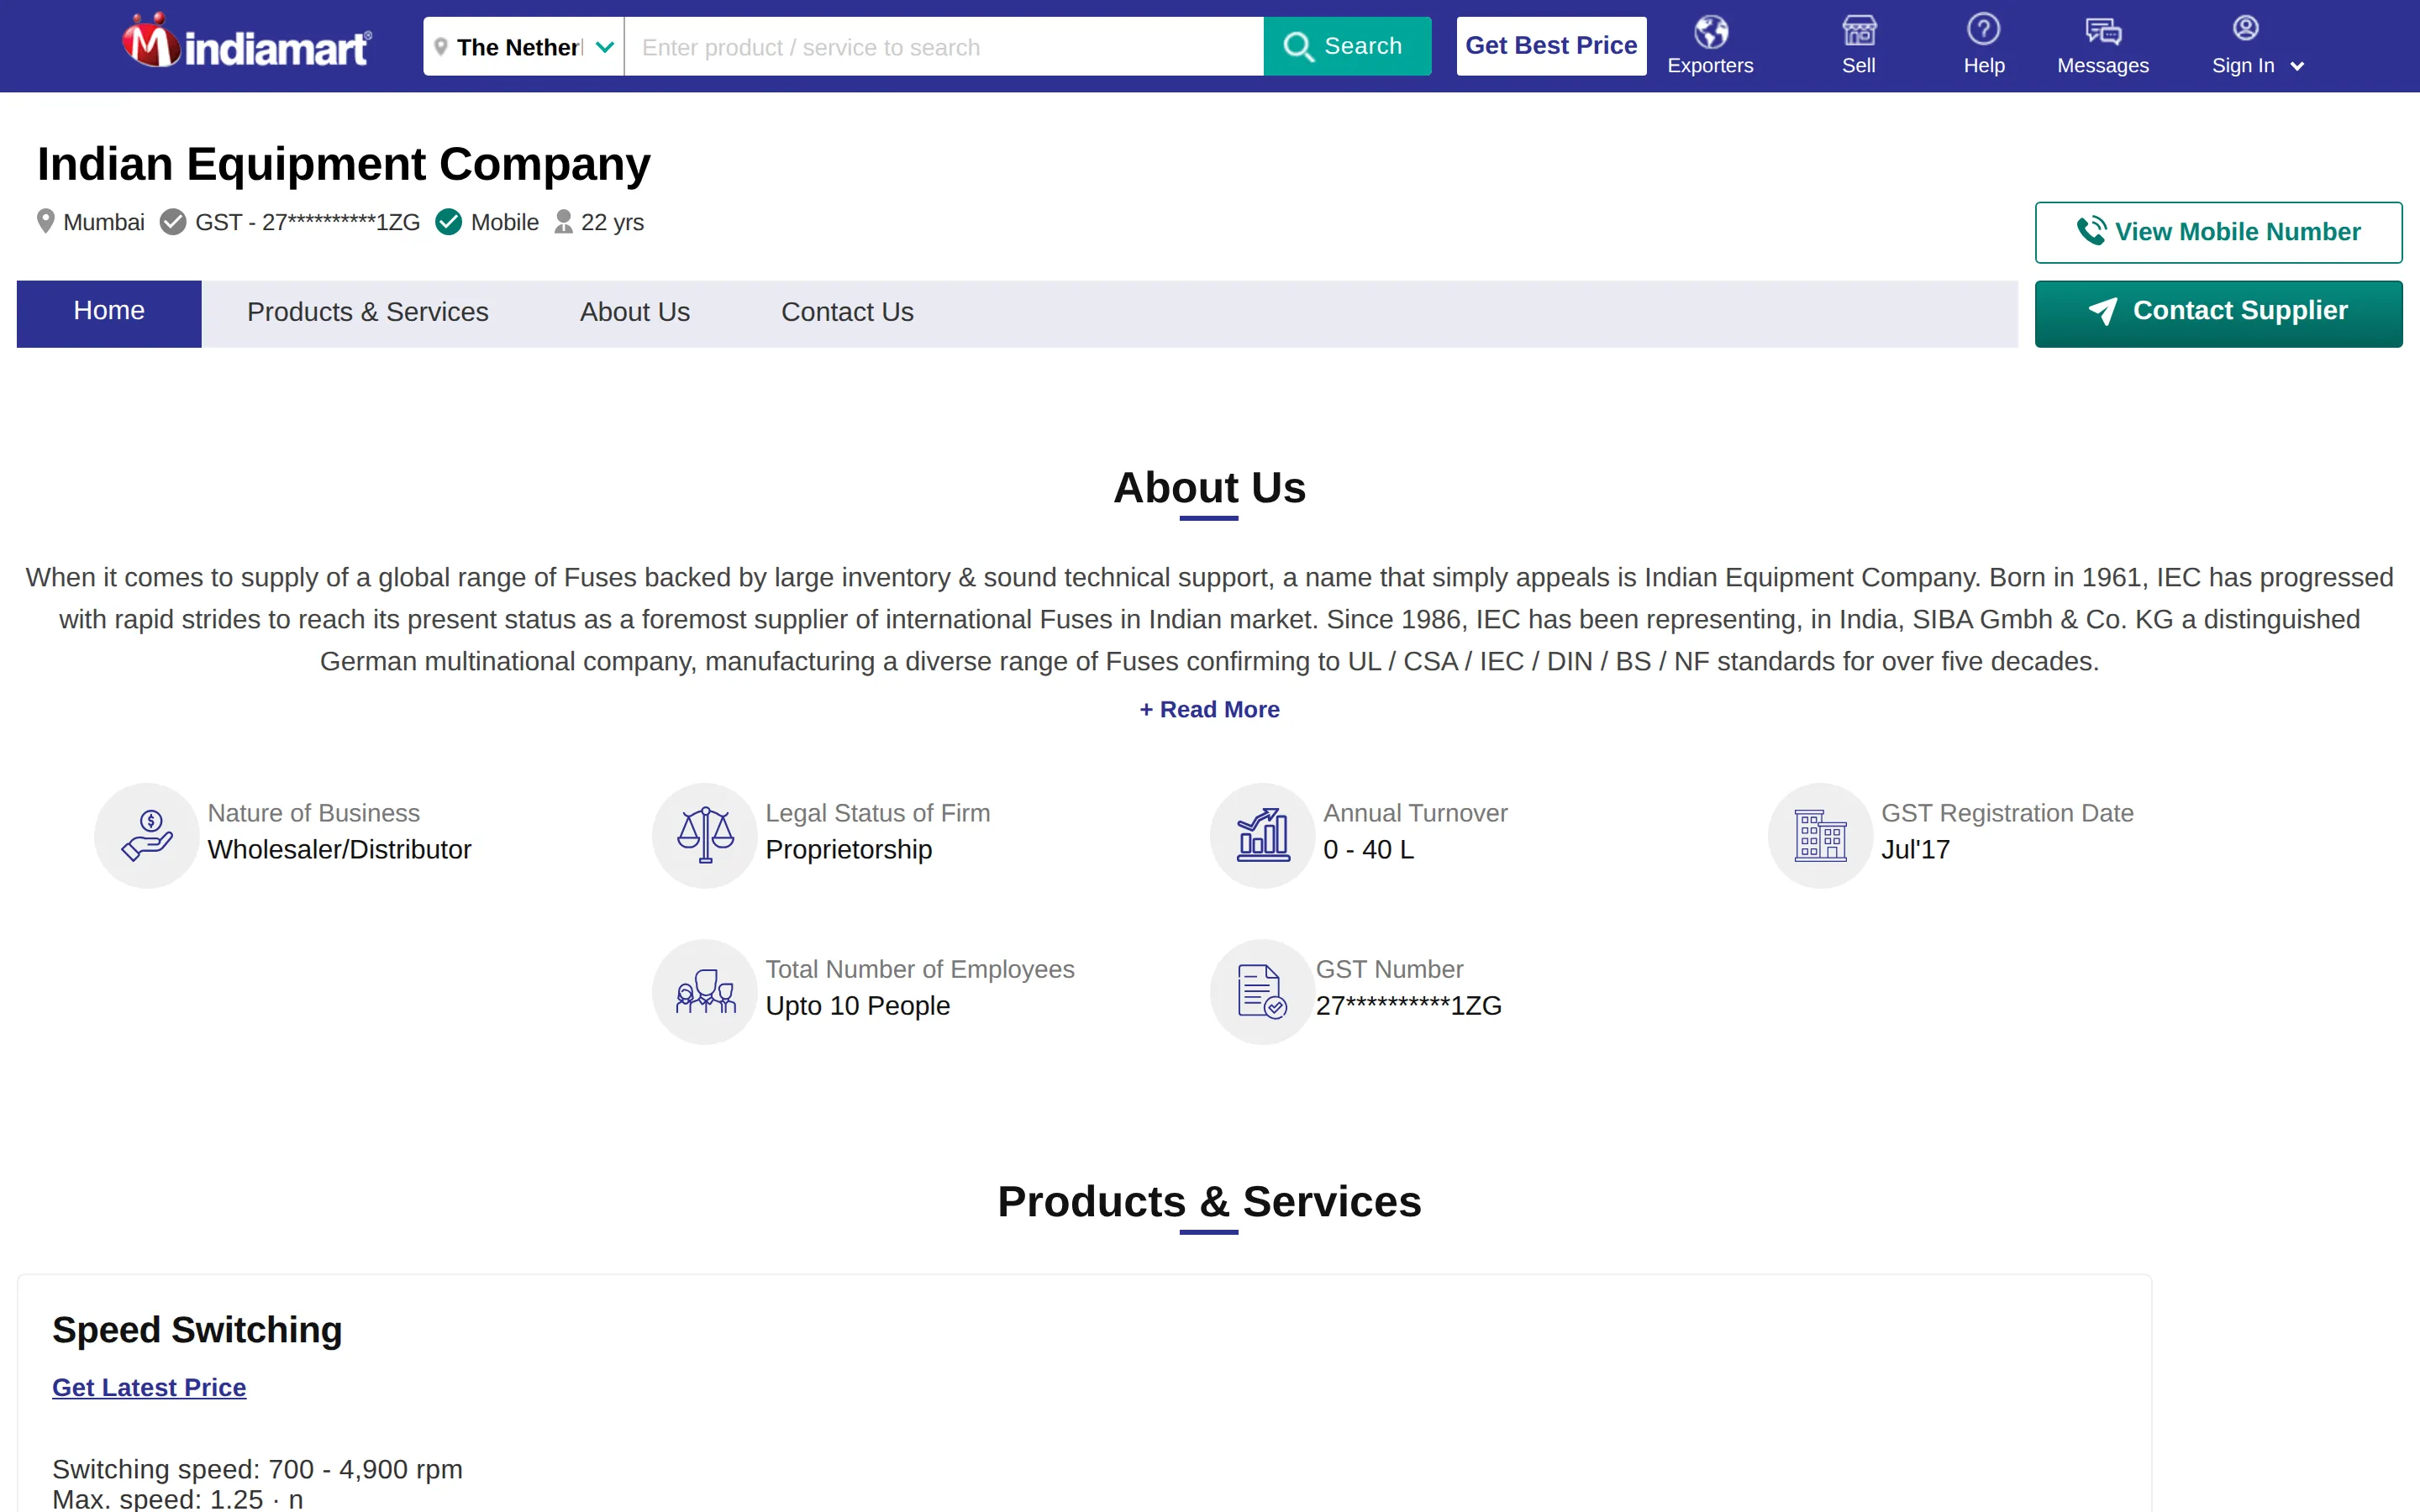The height and width of the screenshot is (1512, 2420).
Task: Click the Legal Status scales icon
Action: [705, 835]
